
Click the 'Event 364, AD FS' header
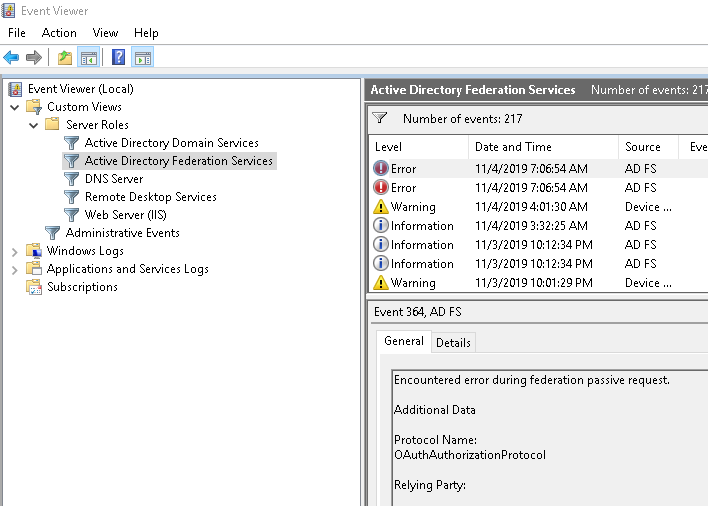coord(418,312)
